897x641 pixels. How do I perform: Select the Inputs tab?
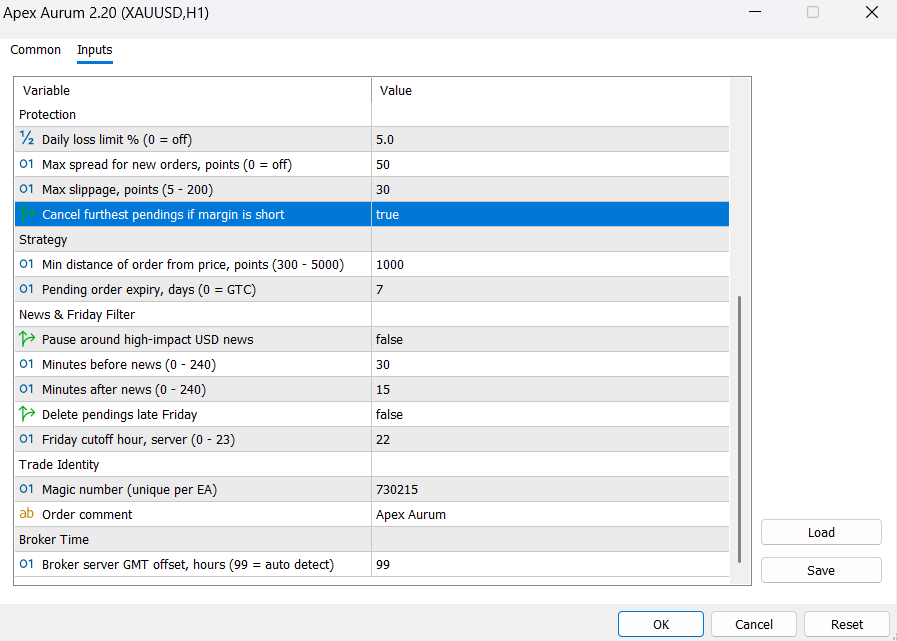click(95, 50)
